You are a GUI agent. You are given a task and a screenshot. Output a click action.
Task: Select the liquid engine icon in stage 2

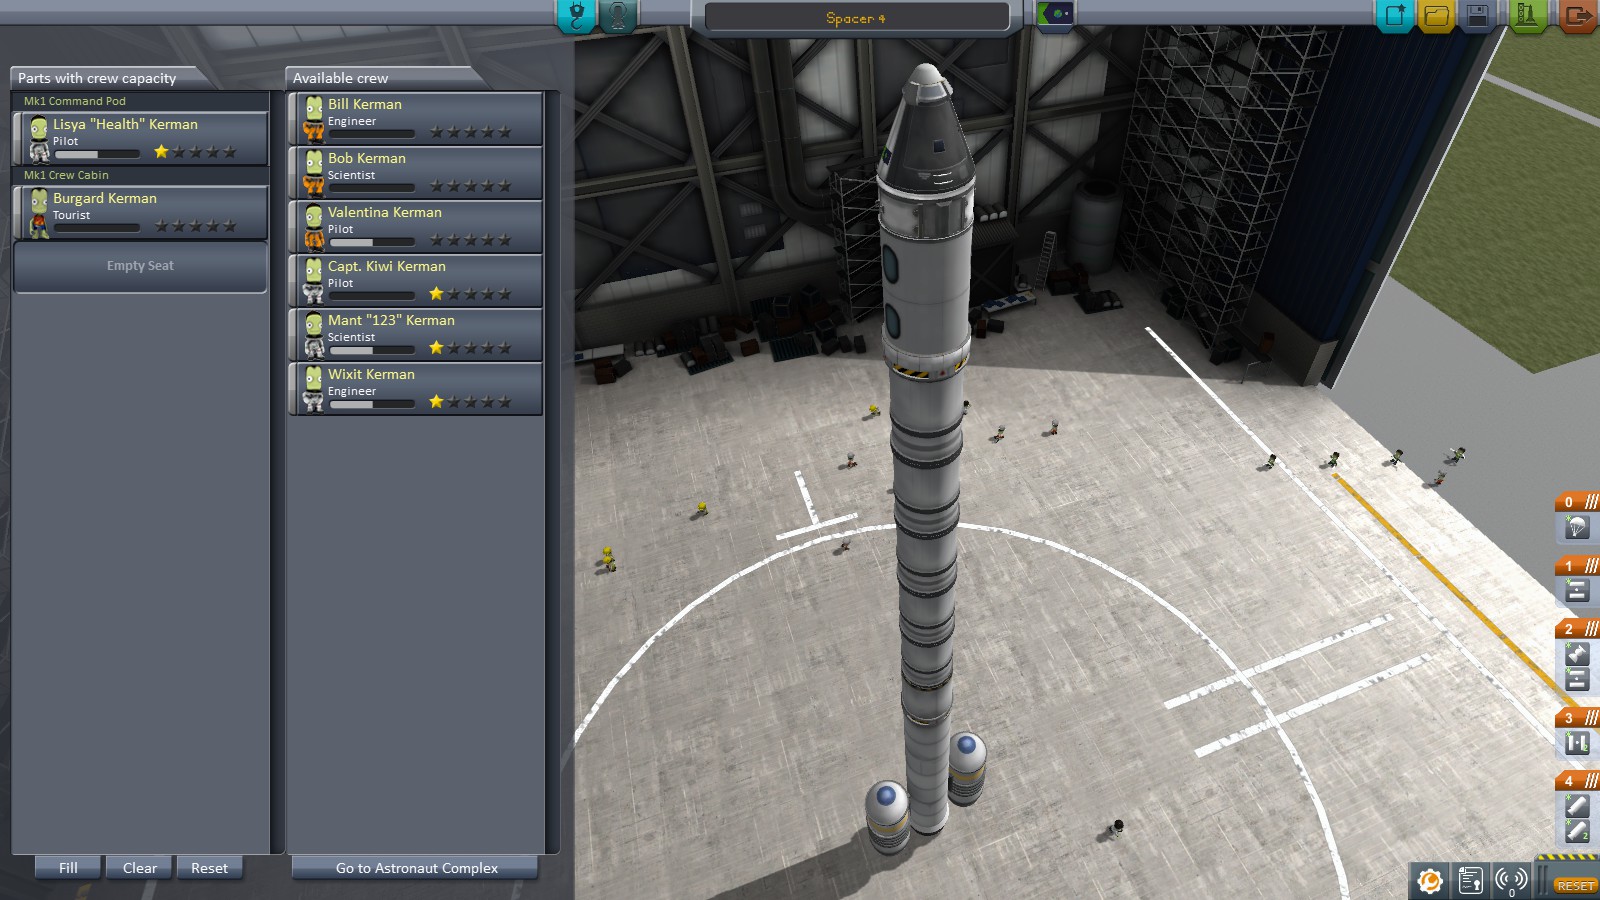tap(1577, 654)
